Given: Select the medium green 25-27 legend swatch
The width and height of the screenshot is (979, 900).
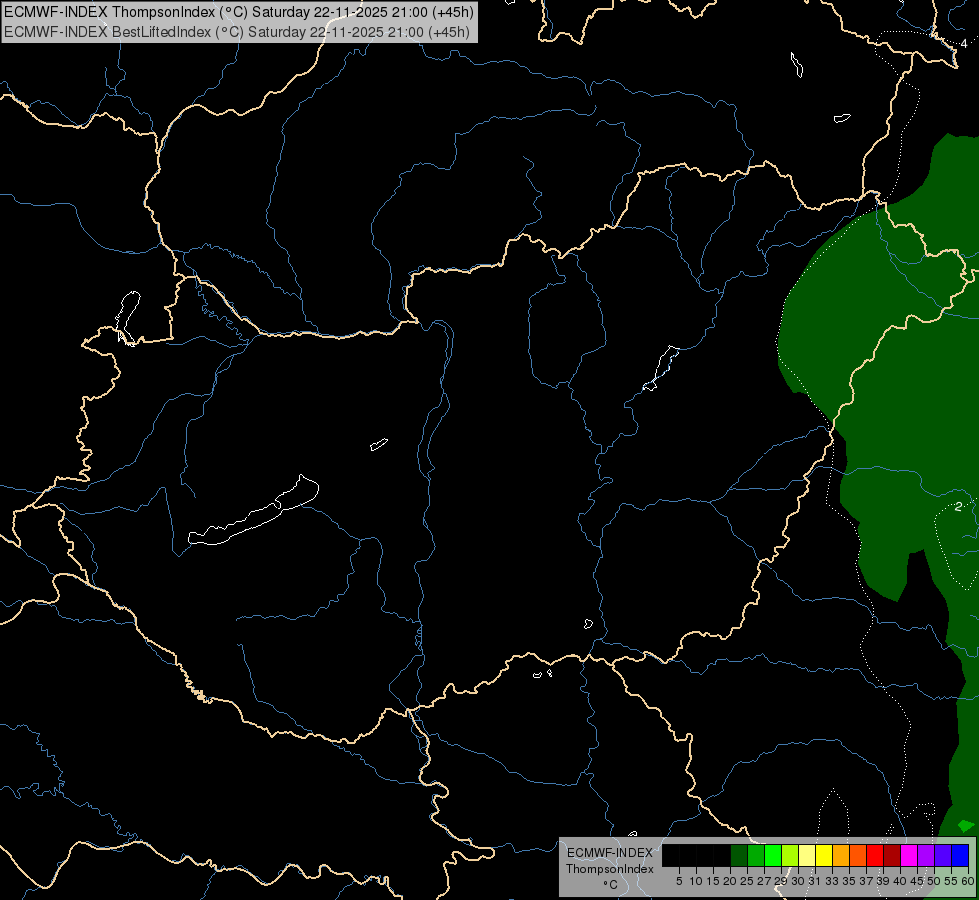Looking at the screenshot, I should [756, 855].
